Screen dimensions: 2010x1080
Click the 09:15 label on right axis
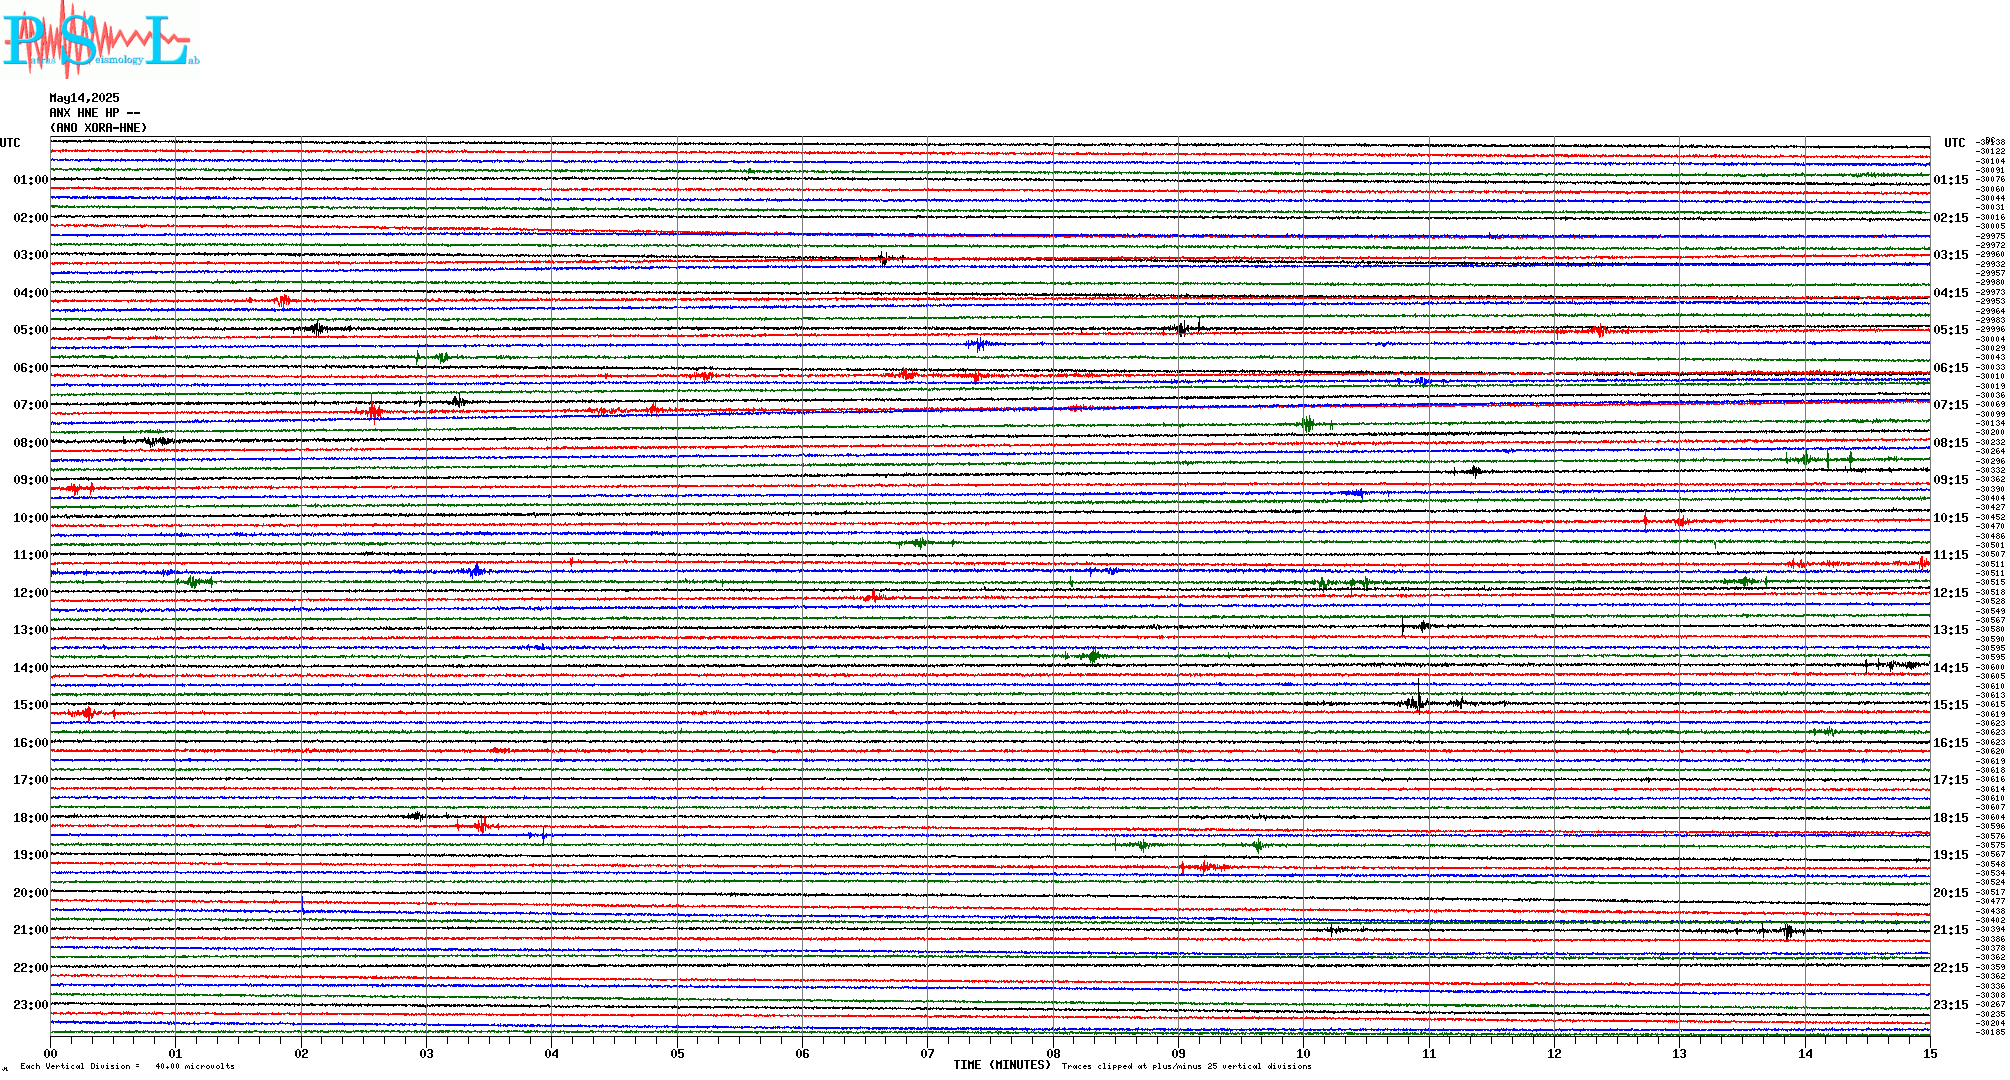(1951, 480)
